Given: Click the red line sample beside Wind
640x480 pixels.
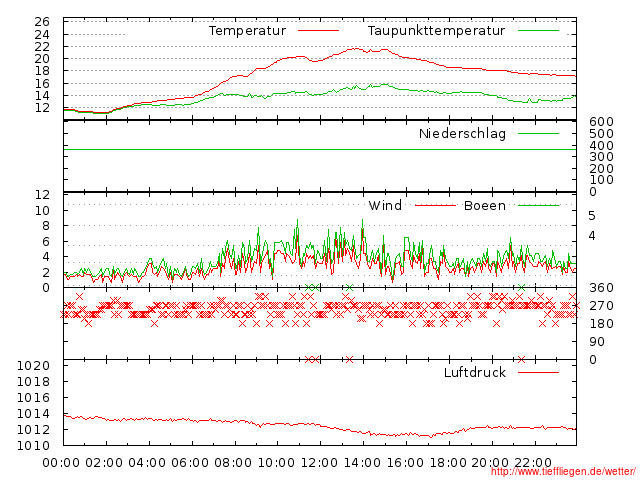Looking at the screenshot, I should 435,205.
